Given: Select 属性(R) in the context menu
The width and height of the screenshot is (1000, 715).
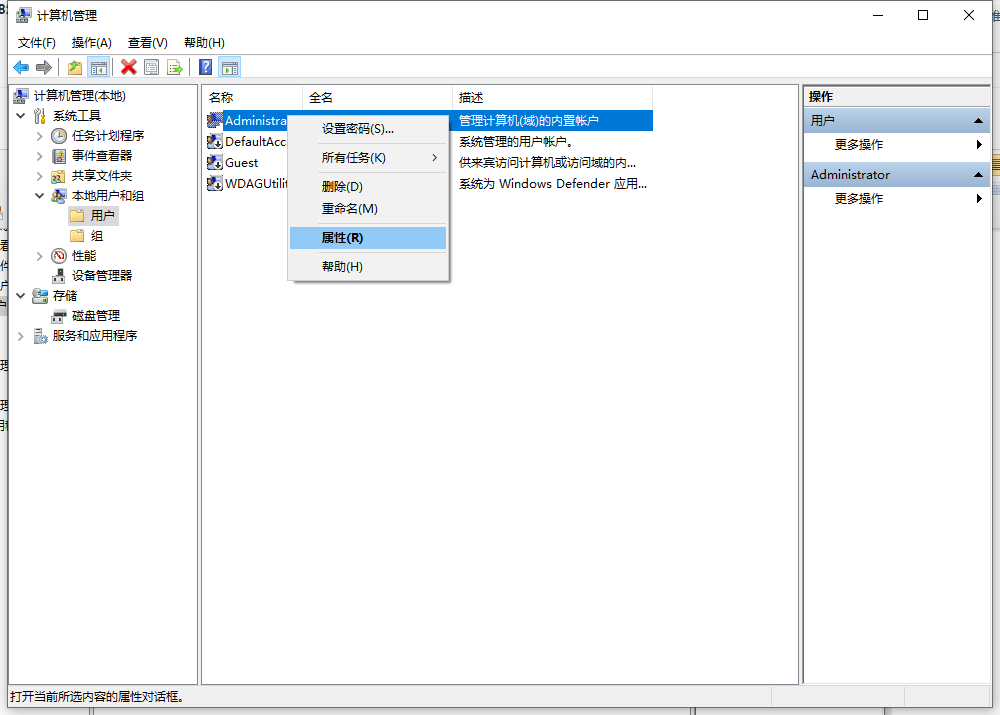Looking at the screenshot, I should point(342,238).
